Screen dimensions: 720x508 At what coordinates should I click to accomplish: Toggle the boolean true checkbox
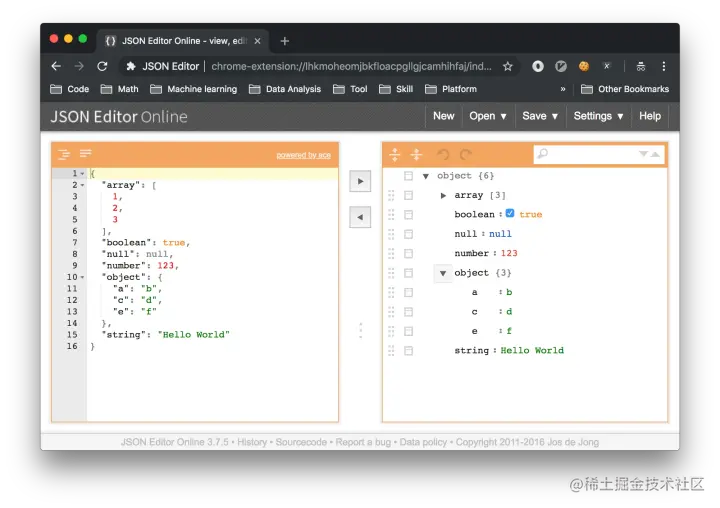click(x=510, y=214)
